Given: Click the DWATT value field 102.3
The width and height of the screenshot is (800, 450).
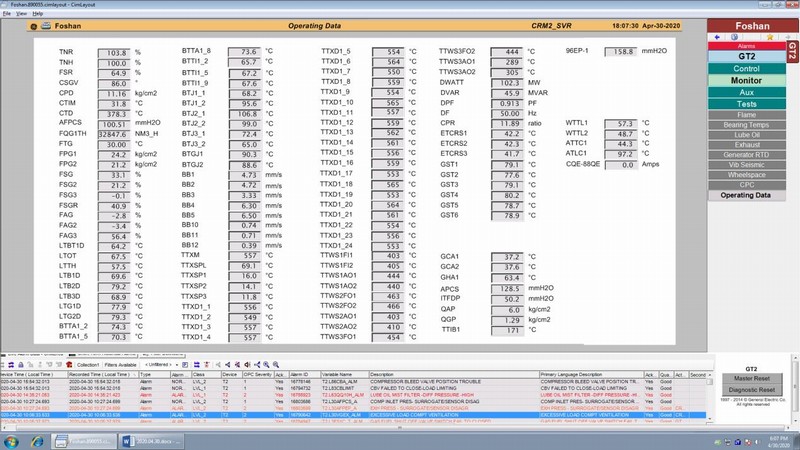Looking at the screenshot, I should [x=507, y=83].
